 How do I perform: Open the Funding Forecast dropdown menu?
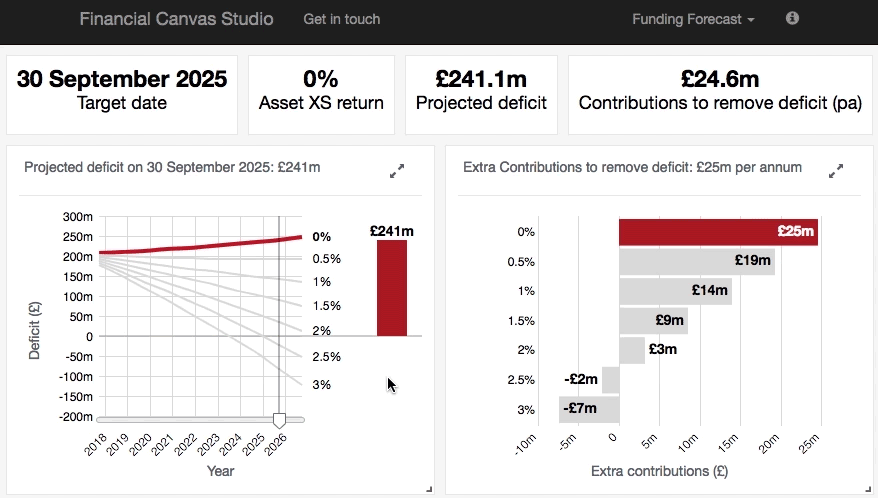(x=693, y=19)
